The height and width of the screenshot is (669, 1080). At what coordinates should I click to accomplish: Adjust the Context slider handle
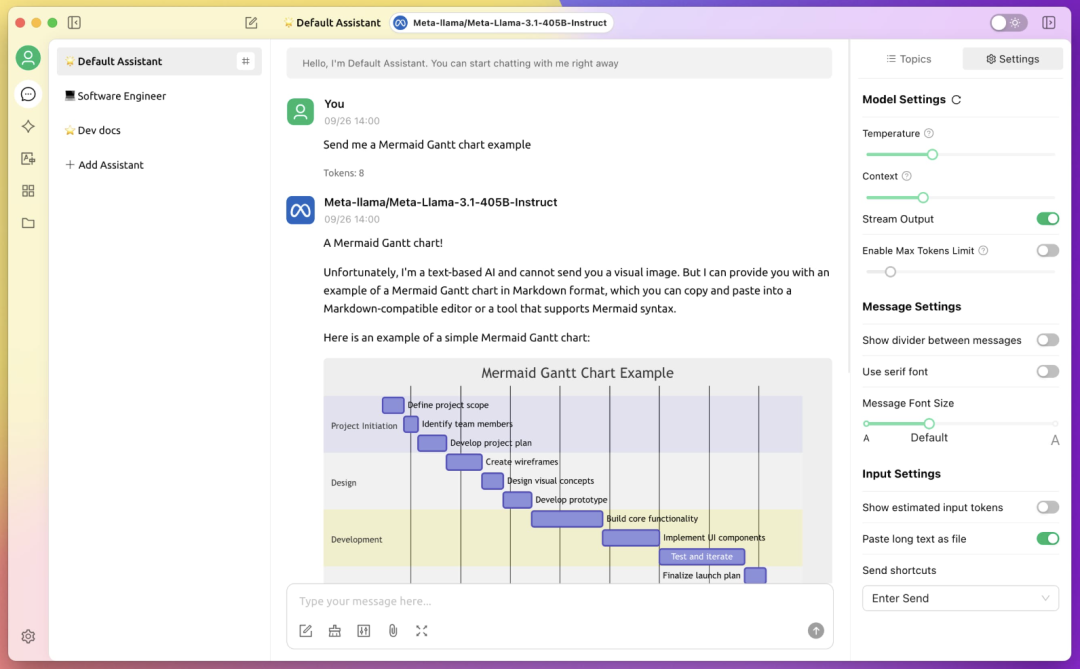(x=923, y=198)
